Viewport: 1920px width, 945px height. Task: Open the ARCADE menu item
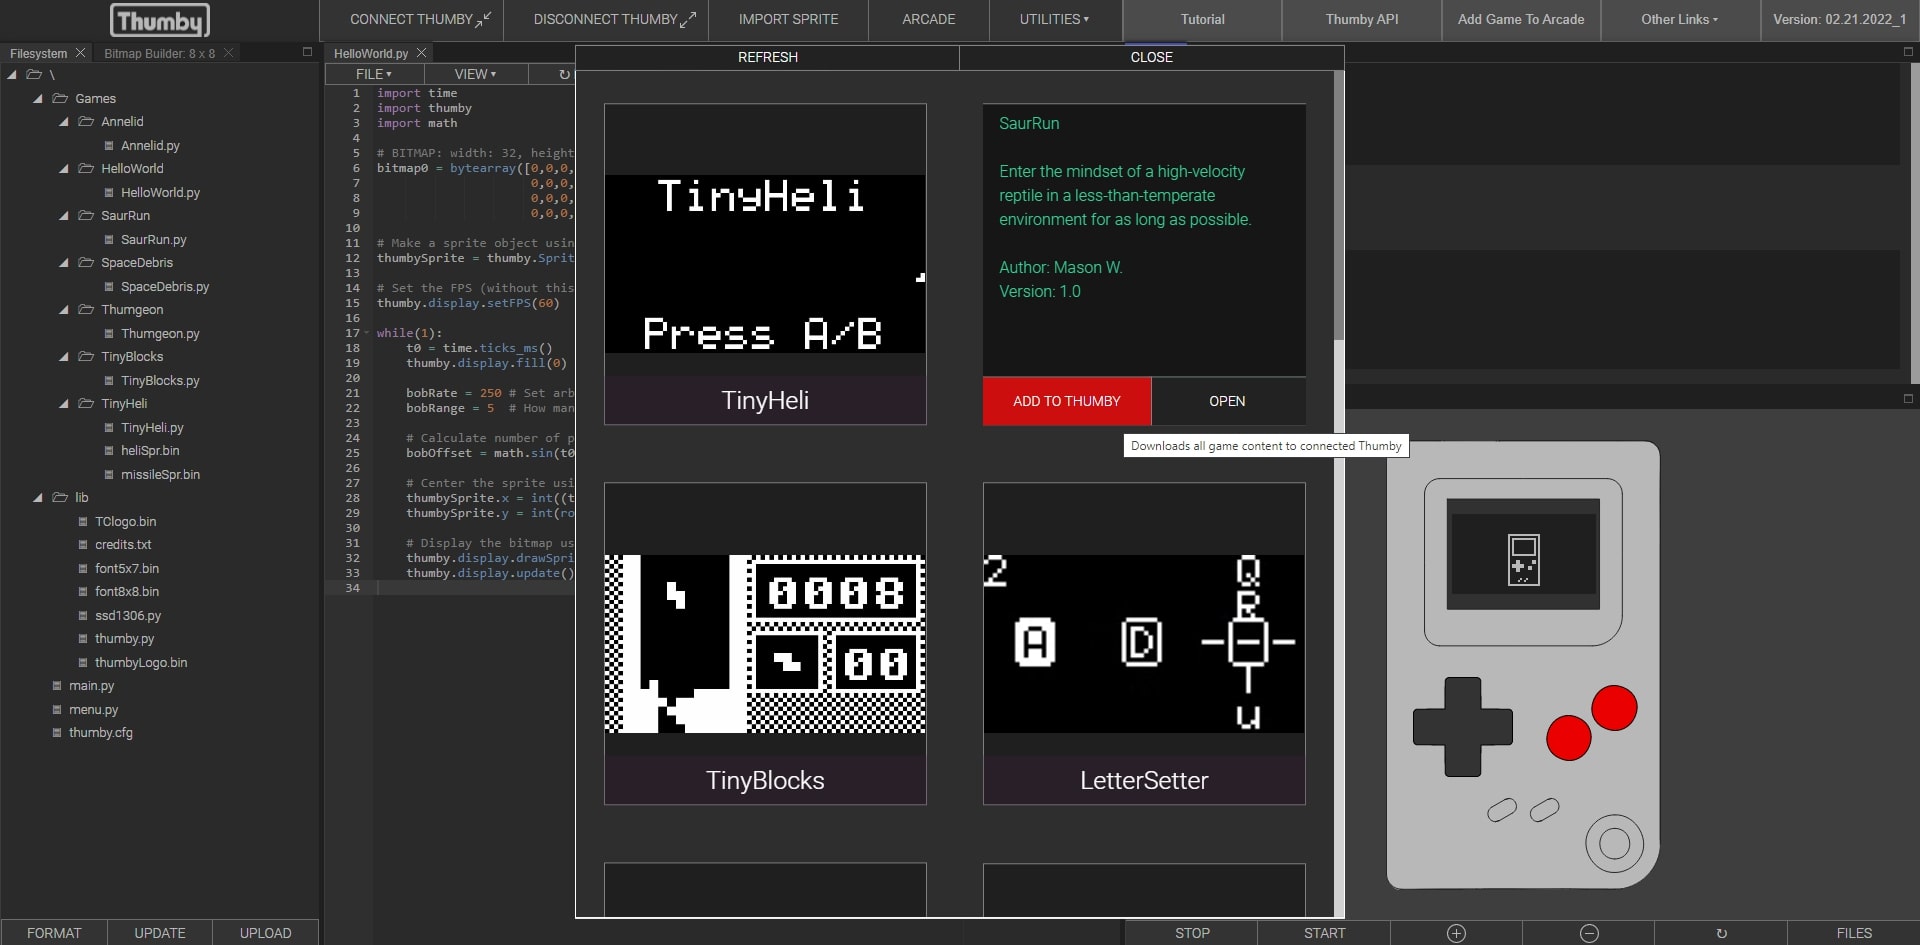point(928,19)
